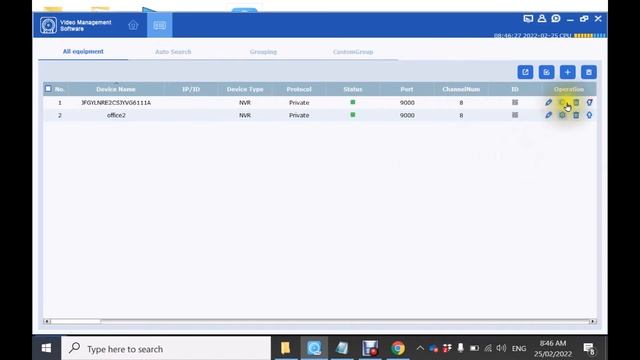Select device name office2
The image size is (640, 360).
pyautogui.click(x=116, y=115)
